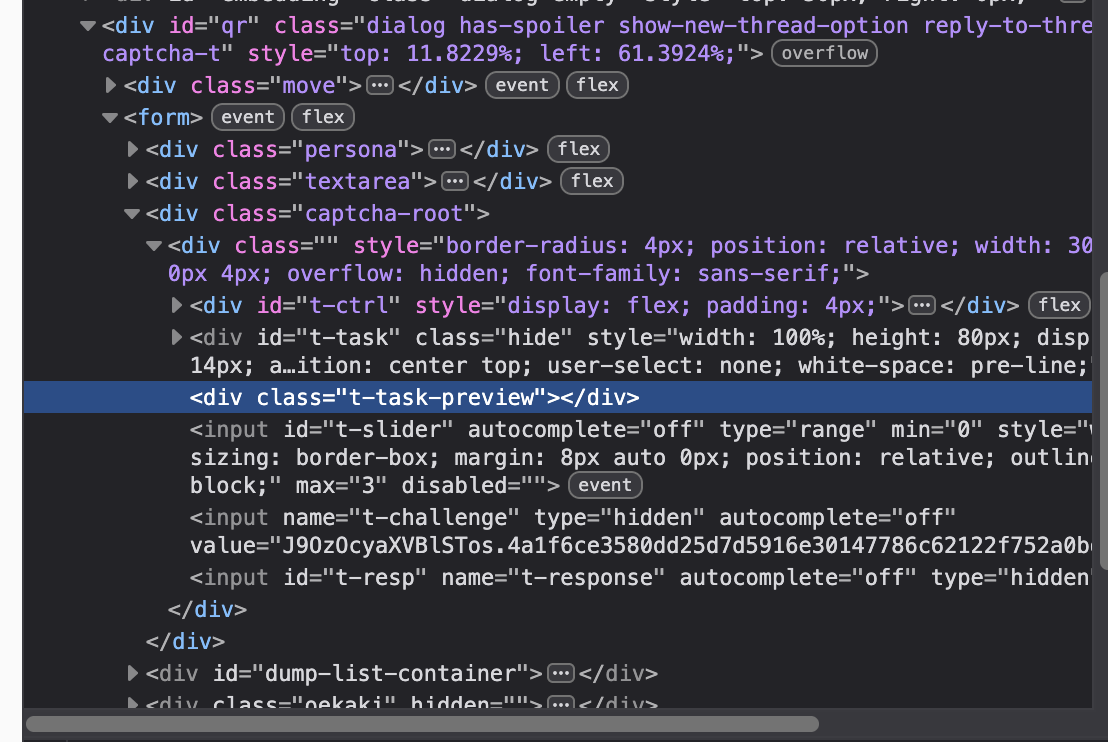The width and height of the screenshot is (1108, 742).
Task: Select the div class="t-task-preview" row
Action: coord(558,397)
